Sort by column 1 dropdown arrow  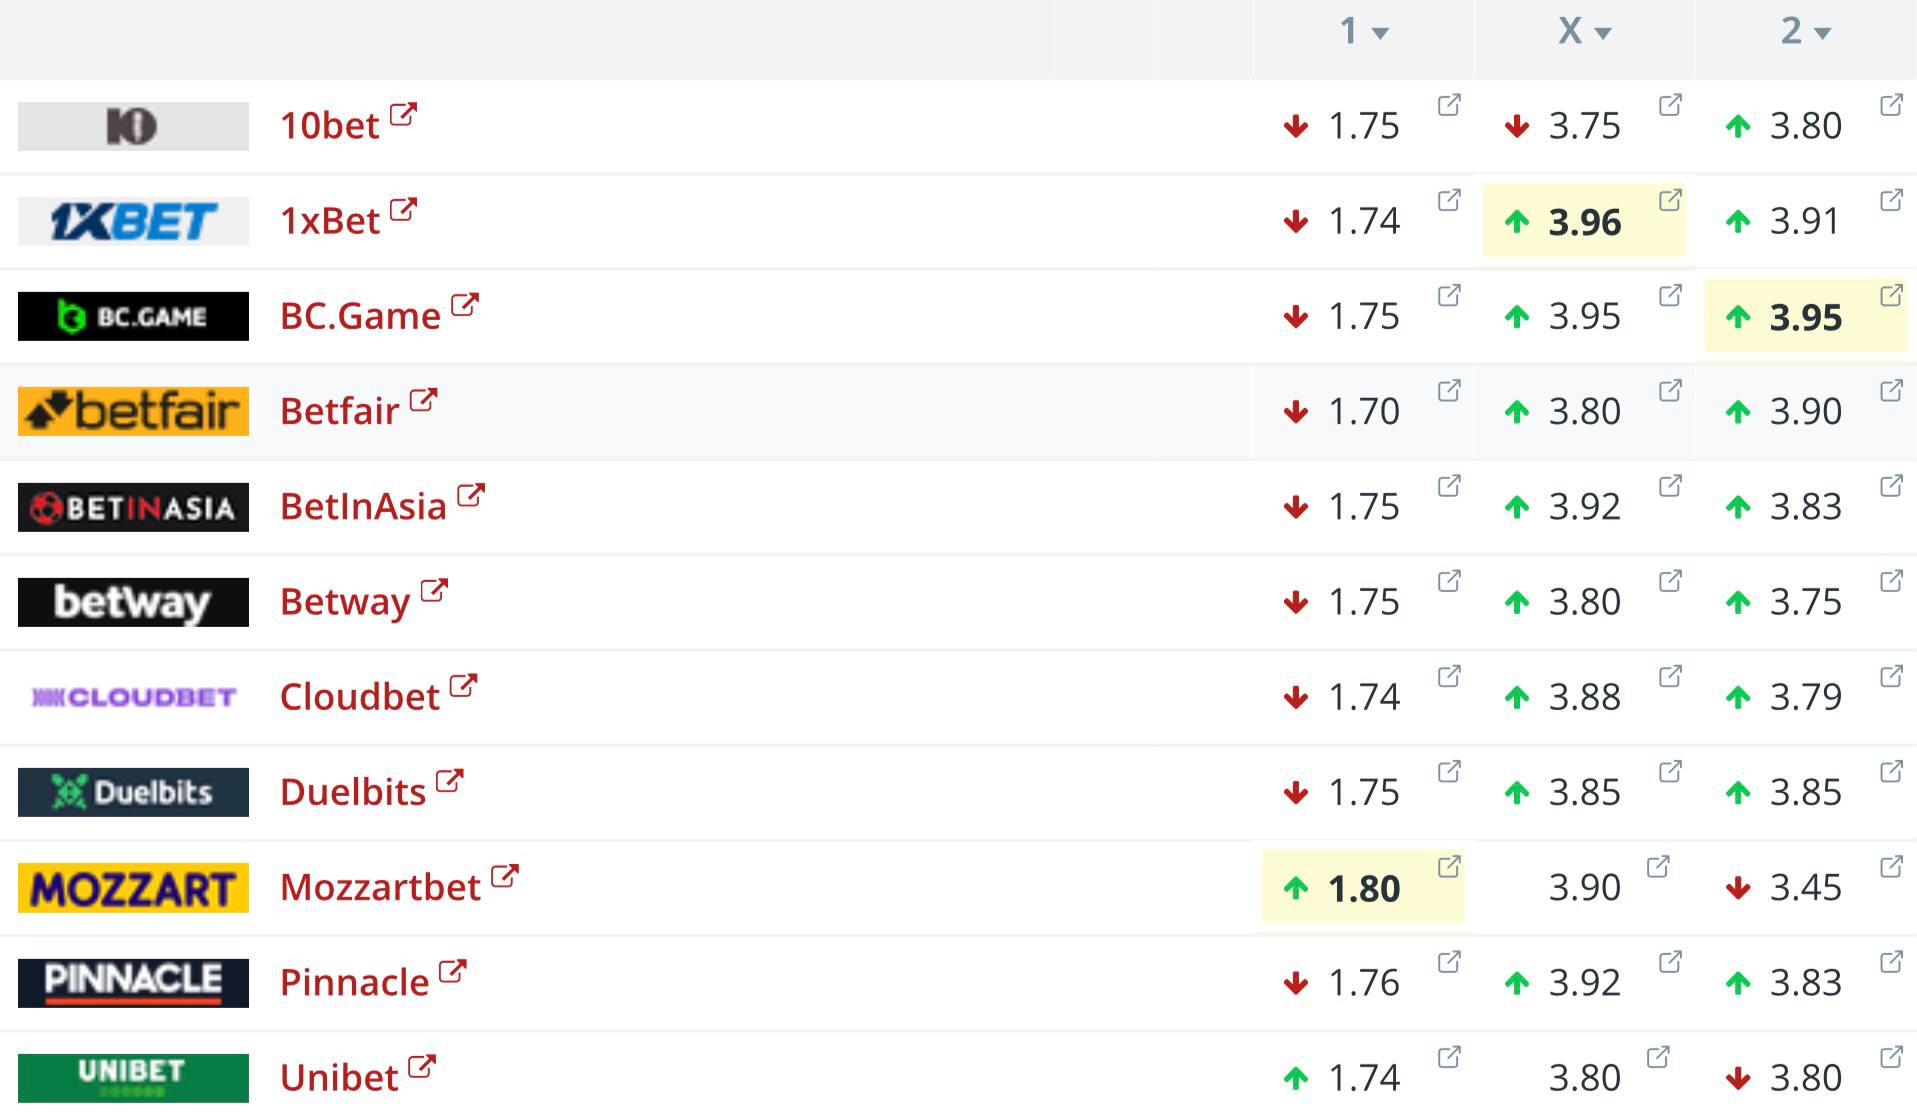[x=1381, y=33]
